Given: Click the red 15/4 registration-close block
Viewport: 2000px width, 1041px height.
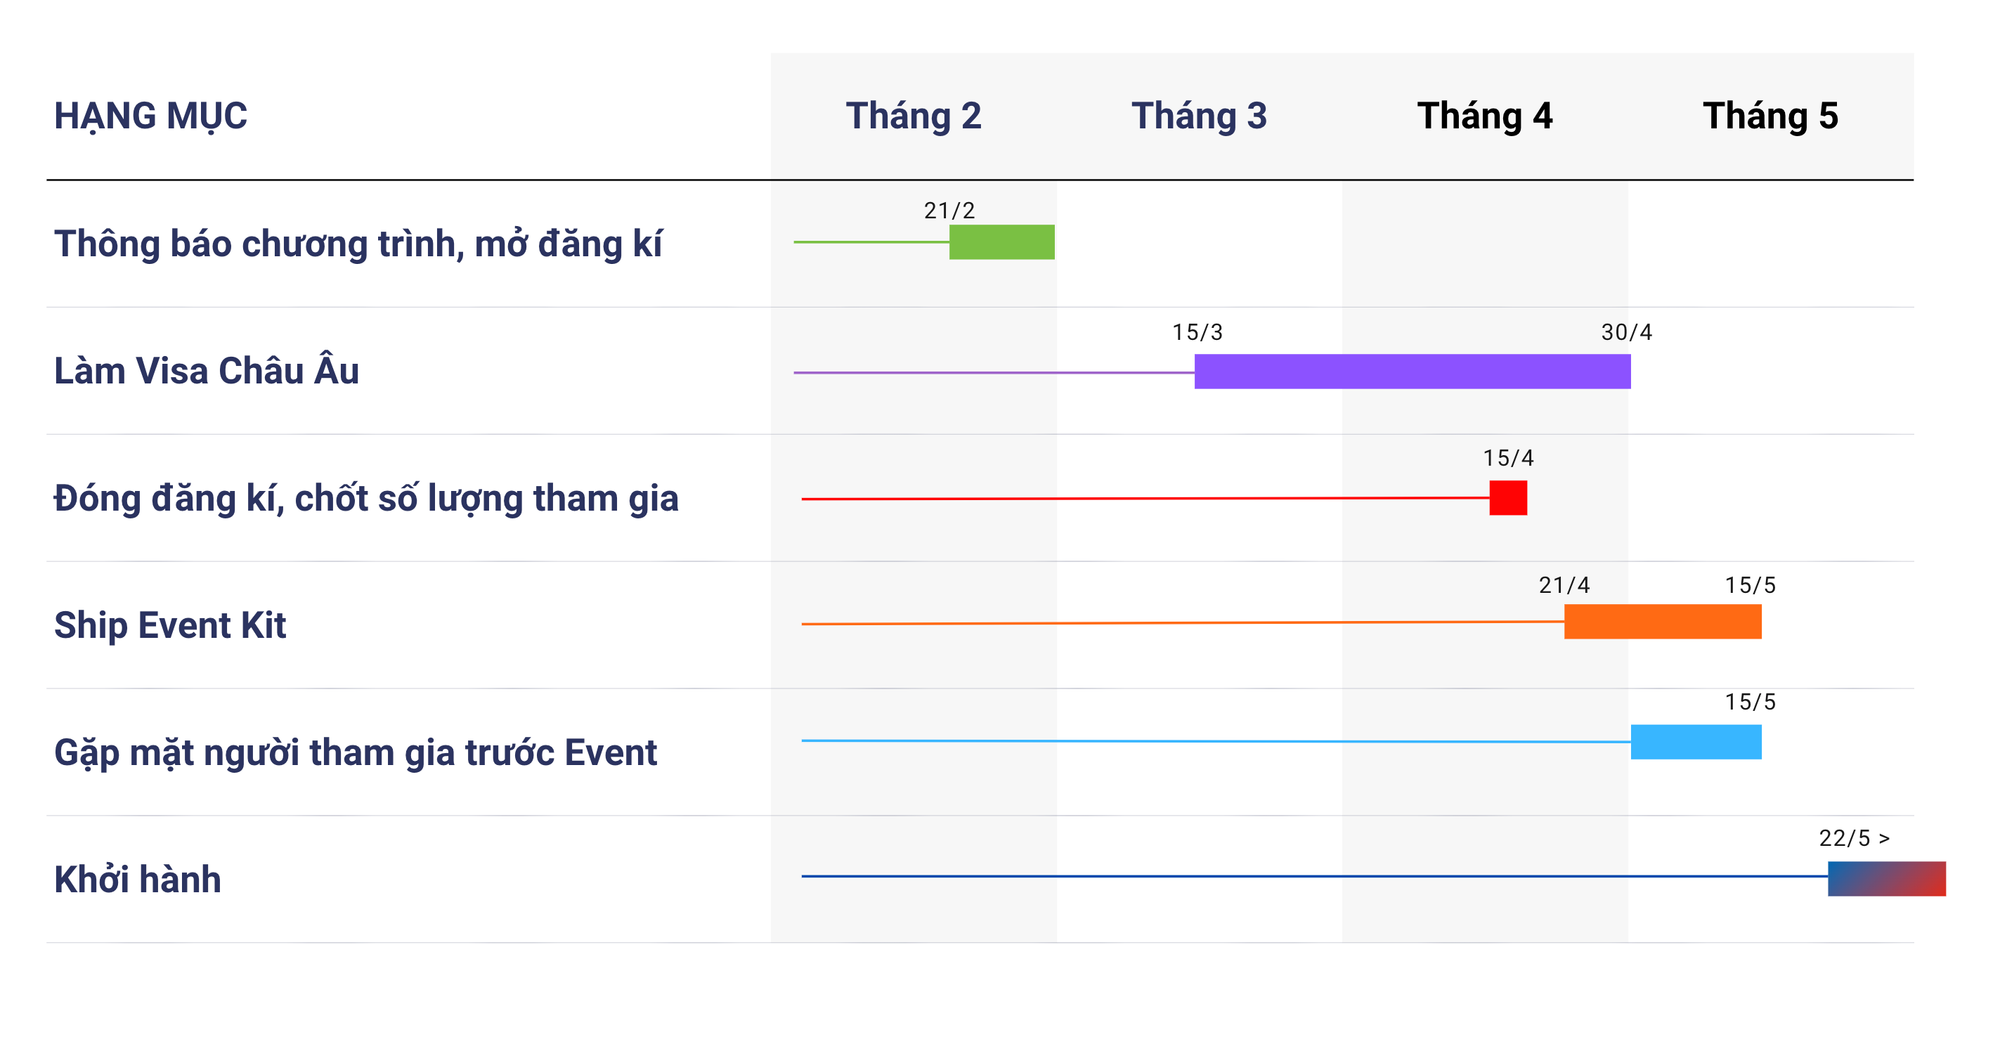Looking at the screenshot, I should pos(1508,498).
